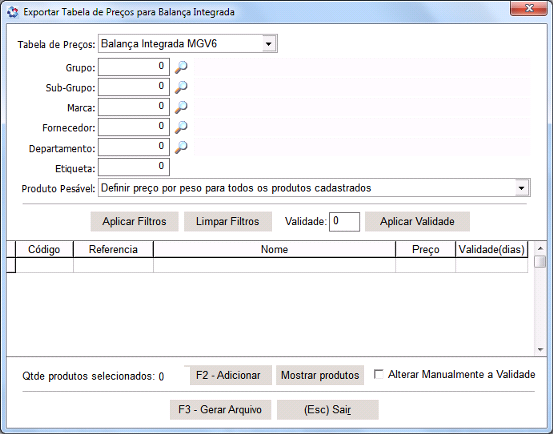Click the F3 - Gerar Arquivo button
Viewport: 553px width, 434px height.
pos(220,410)
